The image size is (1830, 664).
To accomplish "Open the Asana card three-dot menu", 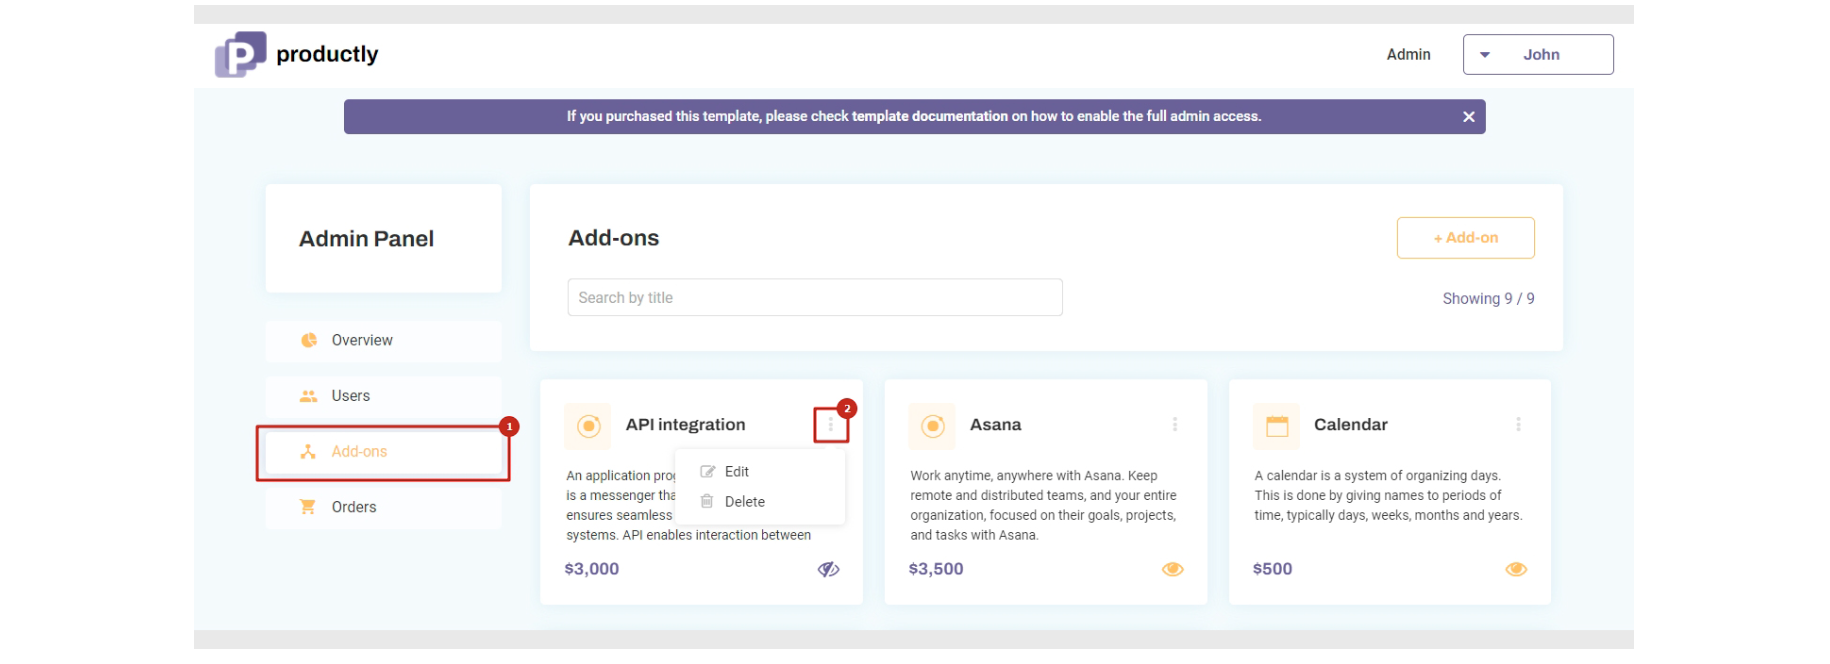I will (1175, 425).
